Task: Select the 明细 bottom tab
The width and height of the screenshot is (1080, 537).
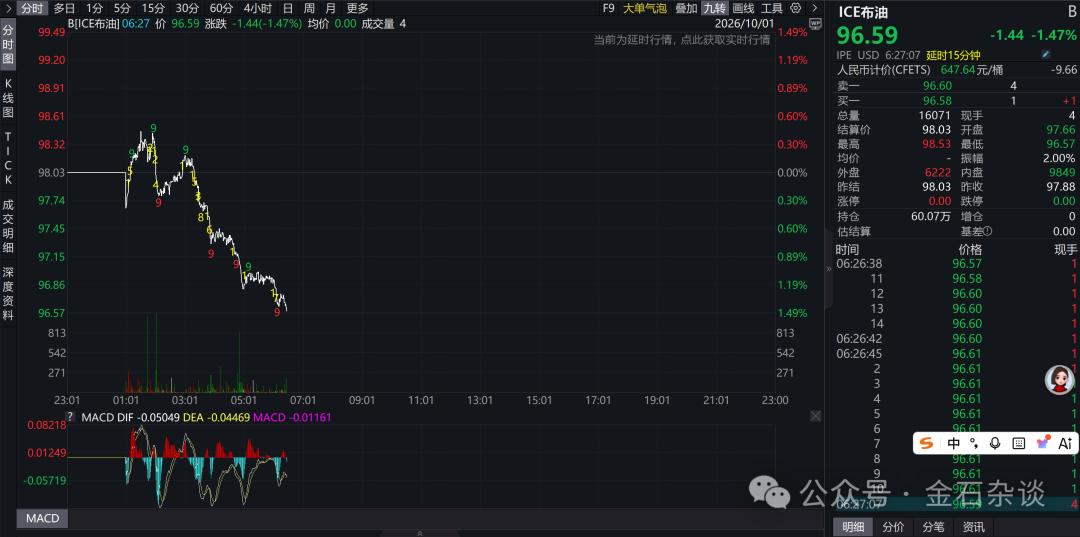Action: tap(853, 527)
